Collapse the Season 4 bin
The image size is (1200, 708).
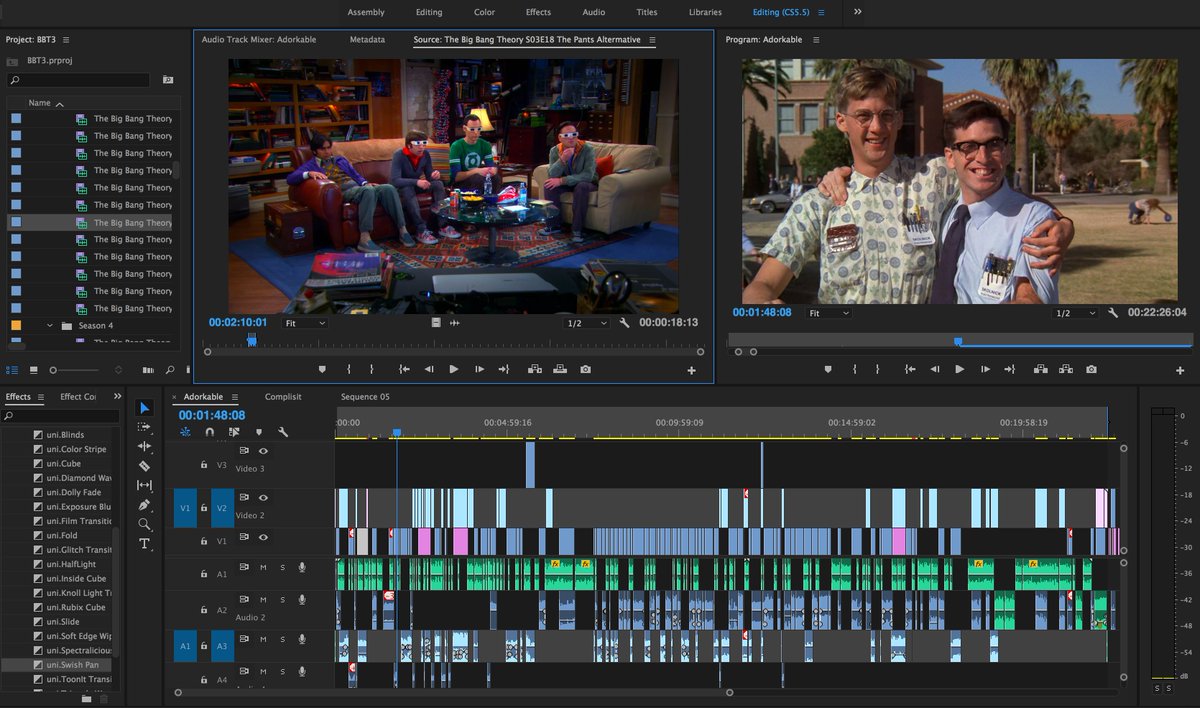pos(50,325)
